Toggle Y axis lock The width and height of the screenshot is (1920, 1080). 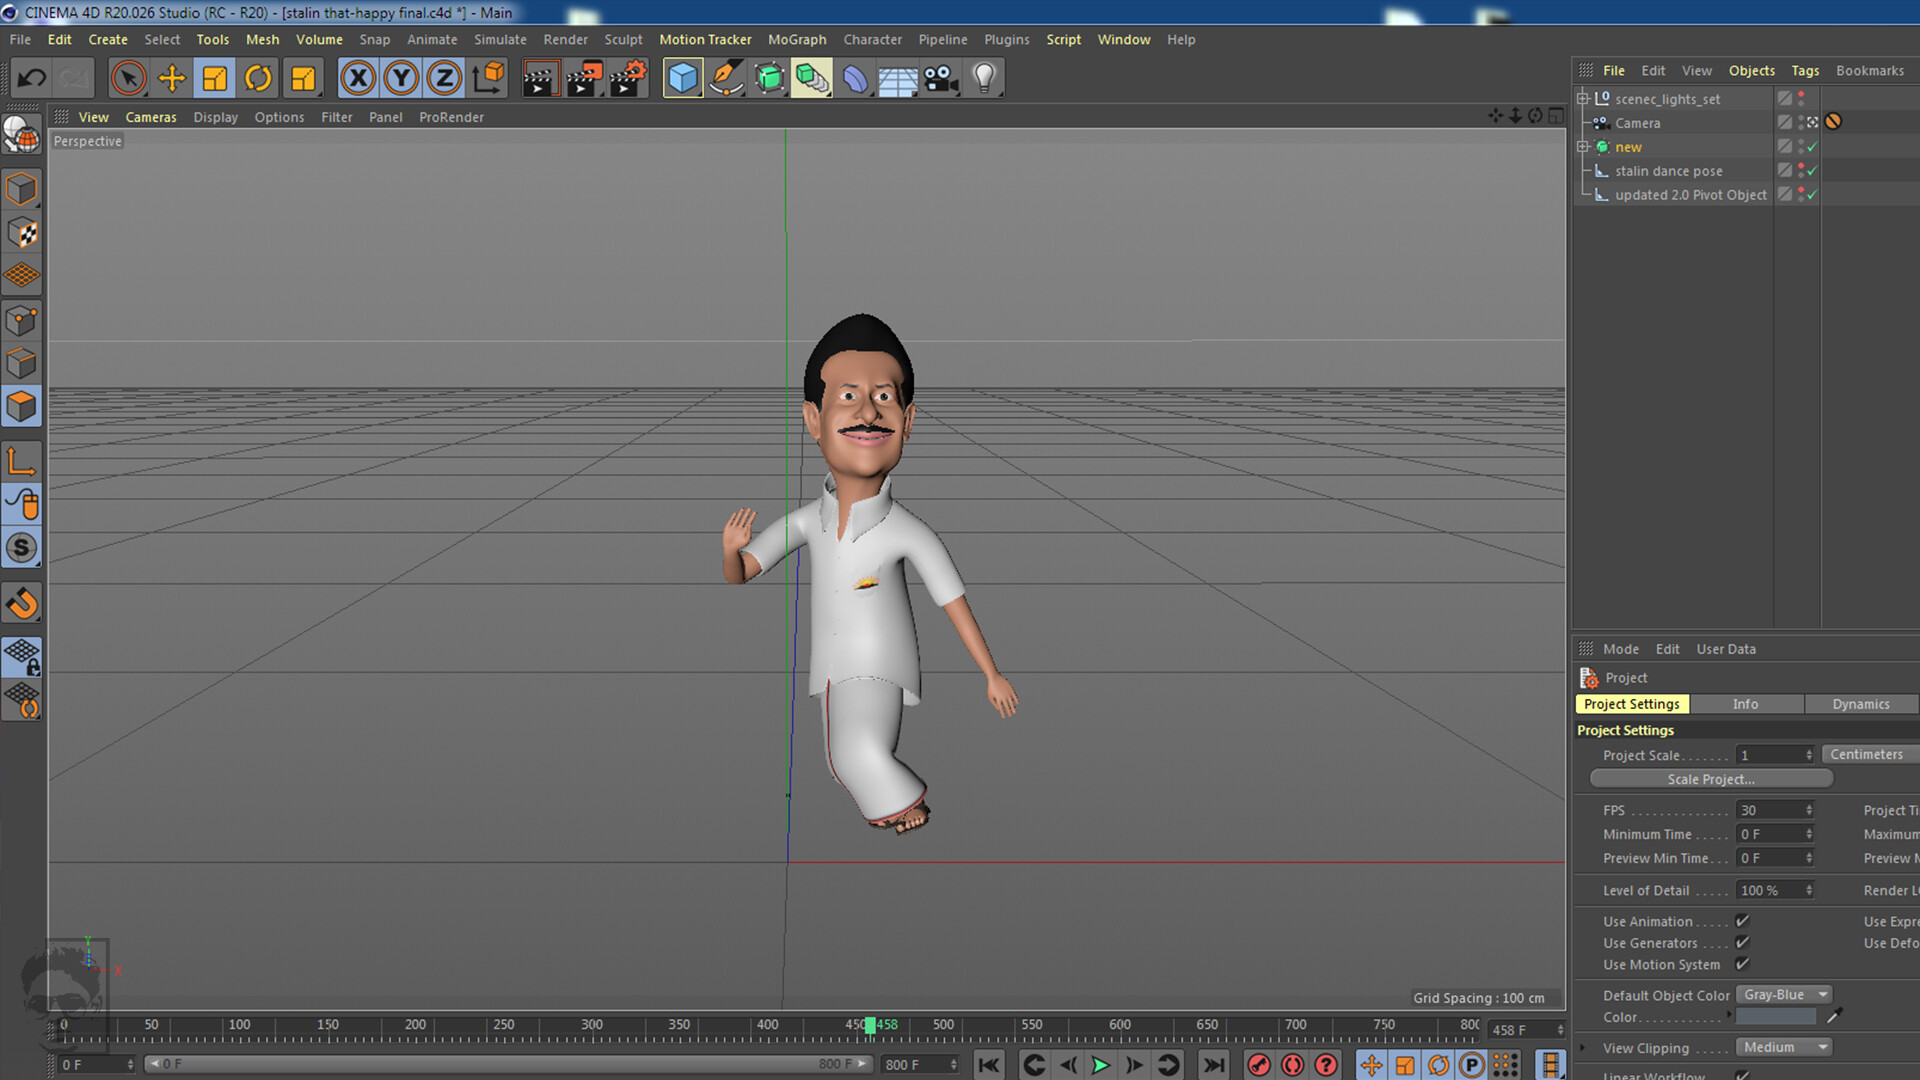401,78
